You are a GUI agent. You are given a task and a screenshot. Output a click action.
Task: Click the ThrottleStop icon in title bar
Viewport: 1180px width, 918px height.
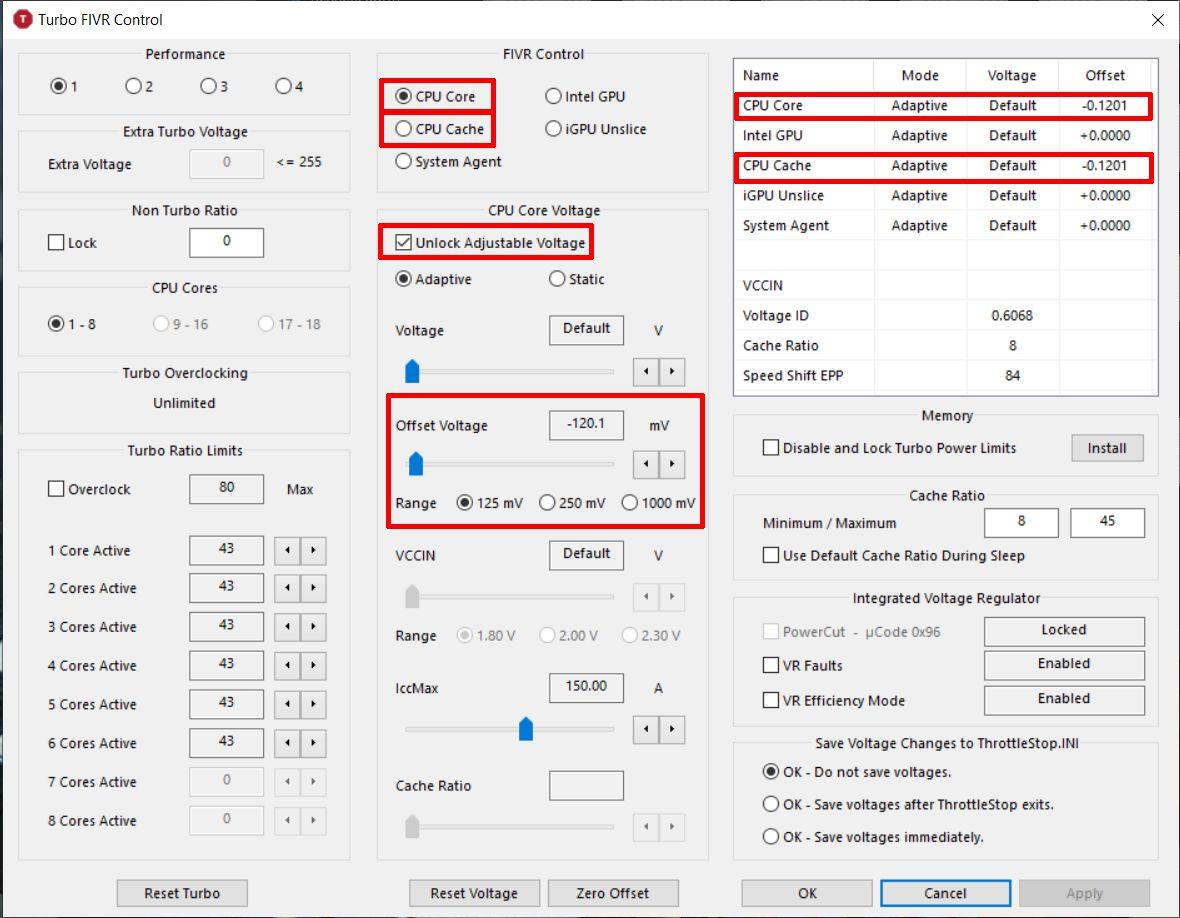(21, 20)
